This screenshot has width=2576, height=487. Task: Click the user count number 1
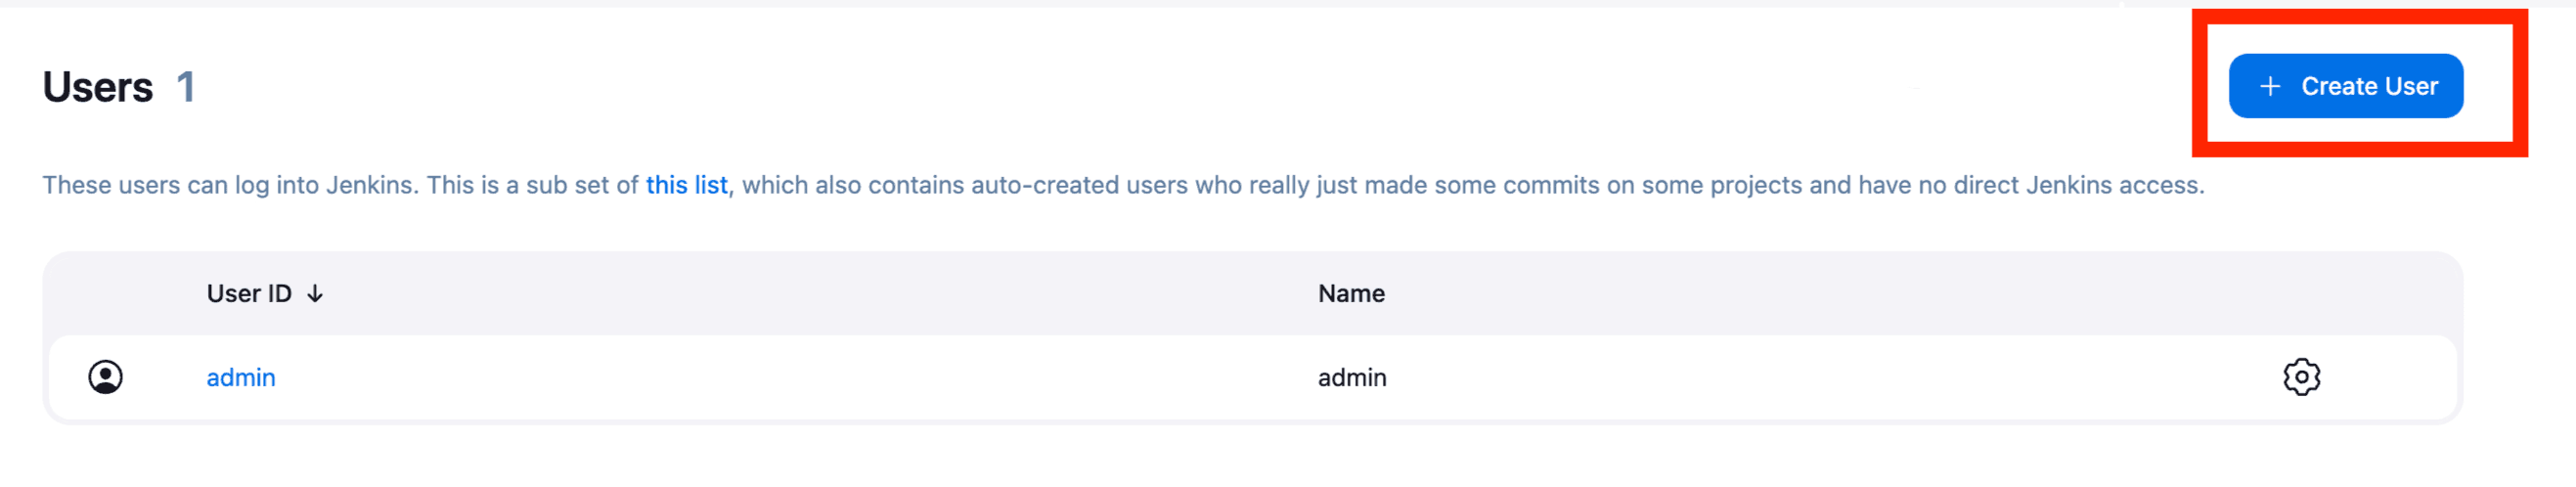(x=185, y=88)
